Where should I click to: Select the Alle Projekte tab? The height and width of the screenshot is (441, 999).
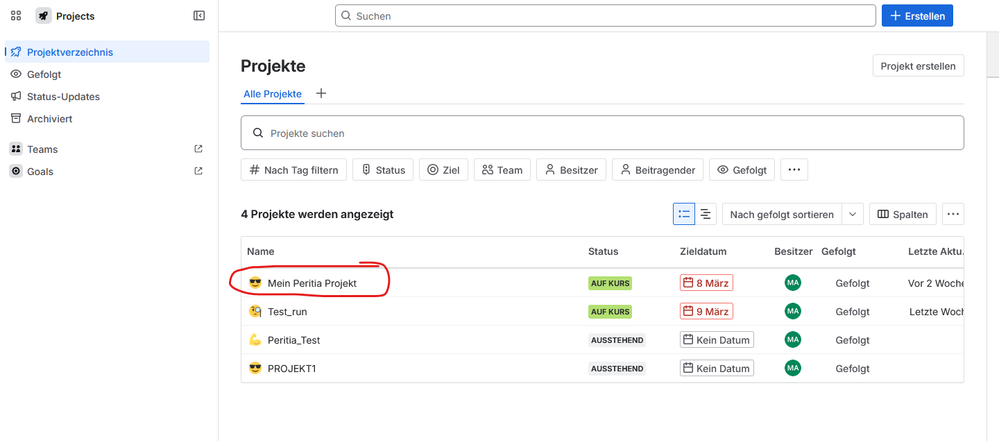click(273, 94)
